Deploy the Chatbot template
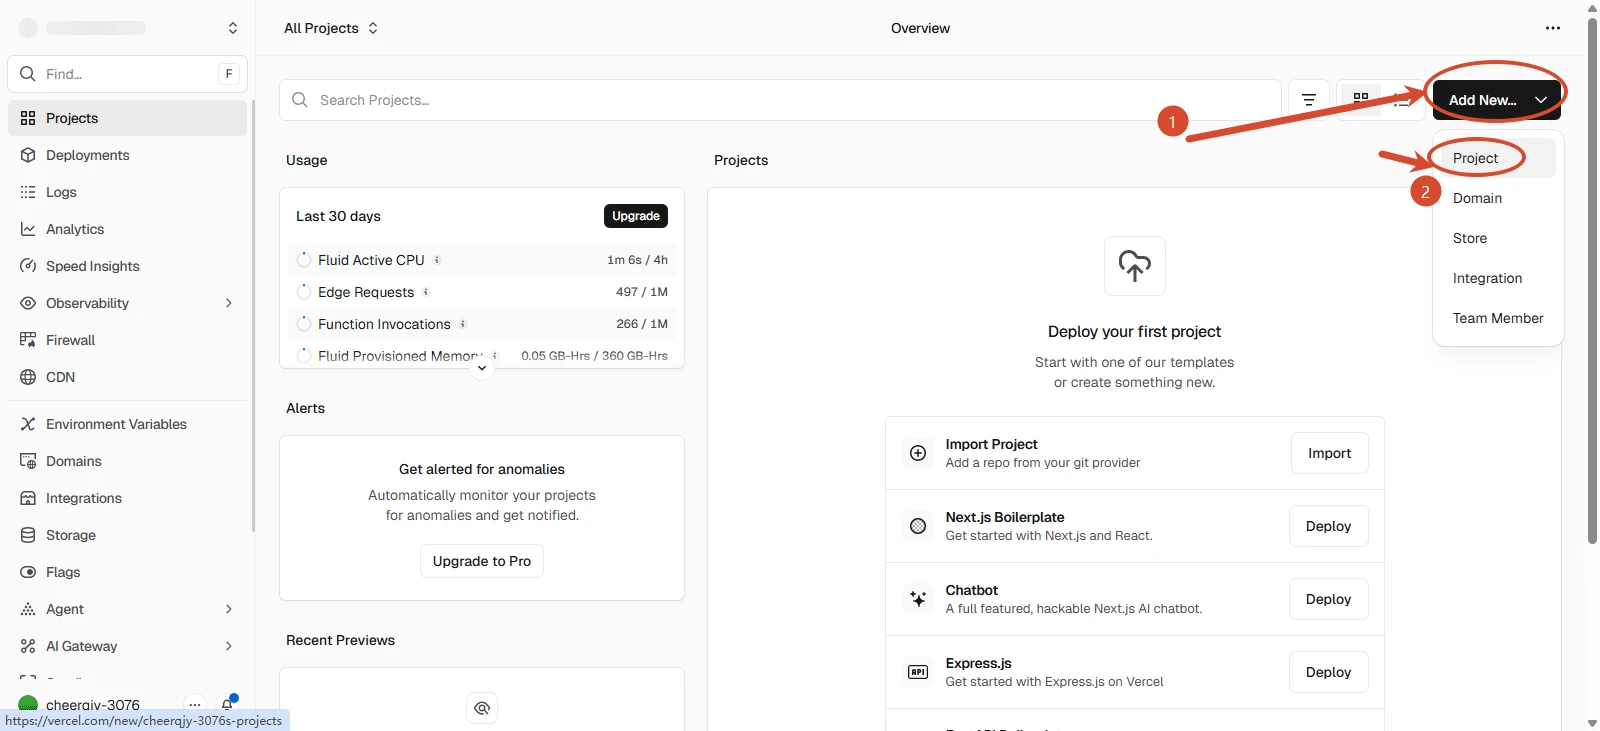The height and width of the screenshot is (731, 1600). point(1329,599)
